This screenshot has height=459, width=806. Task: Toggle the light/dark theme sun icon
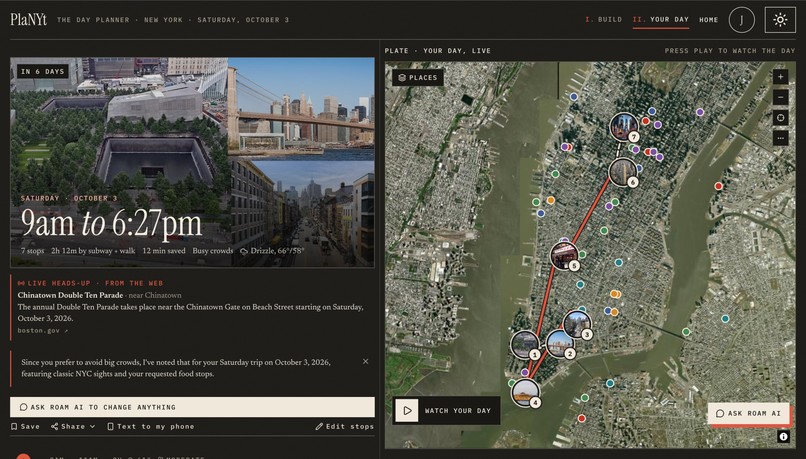pos(780,20)
